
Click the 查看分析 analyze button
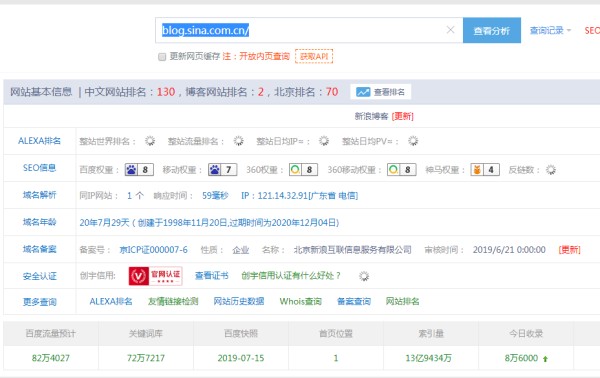492,30
